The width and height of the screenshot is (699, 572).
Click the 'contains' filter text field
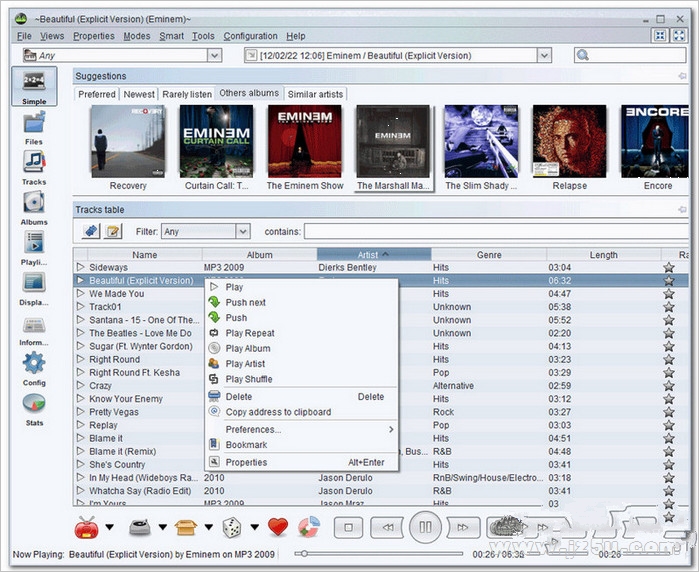click(x=496, y=231)
